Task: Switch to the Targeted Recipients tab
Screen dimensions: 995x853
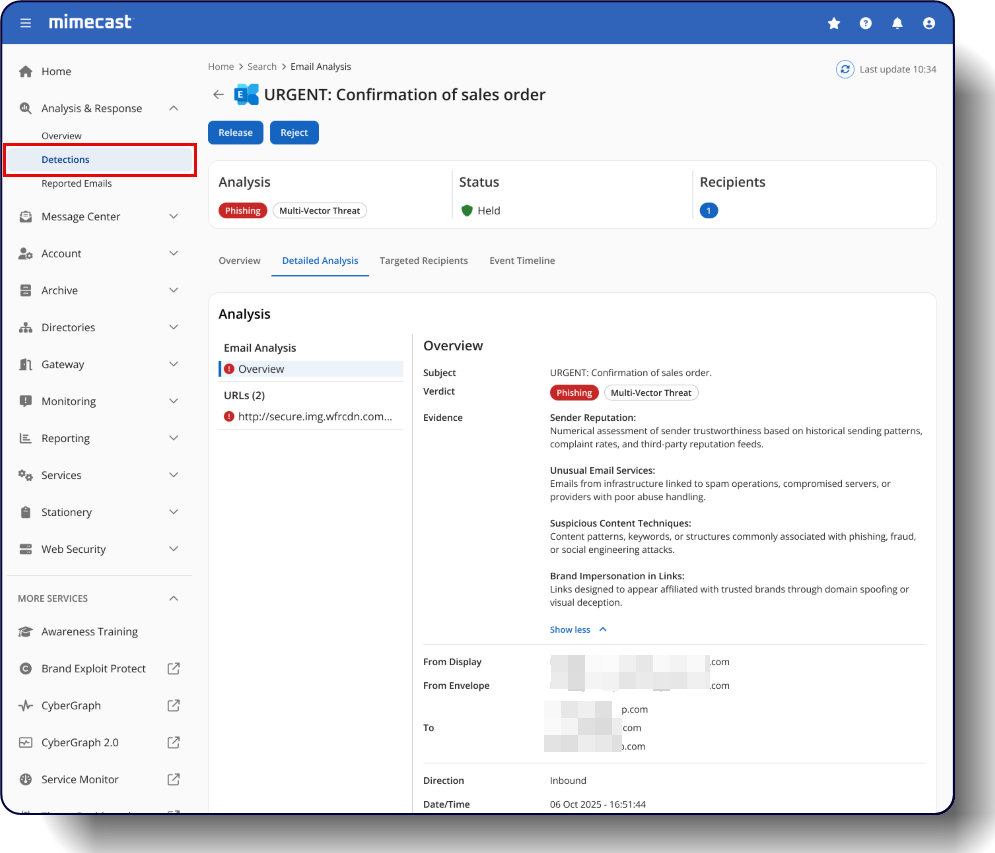Action: tap(423, 261)
